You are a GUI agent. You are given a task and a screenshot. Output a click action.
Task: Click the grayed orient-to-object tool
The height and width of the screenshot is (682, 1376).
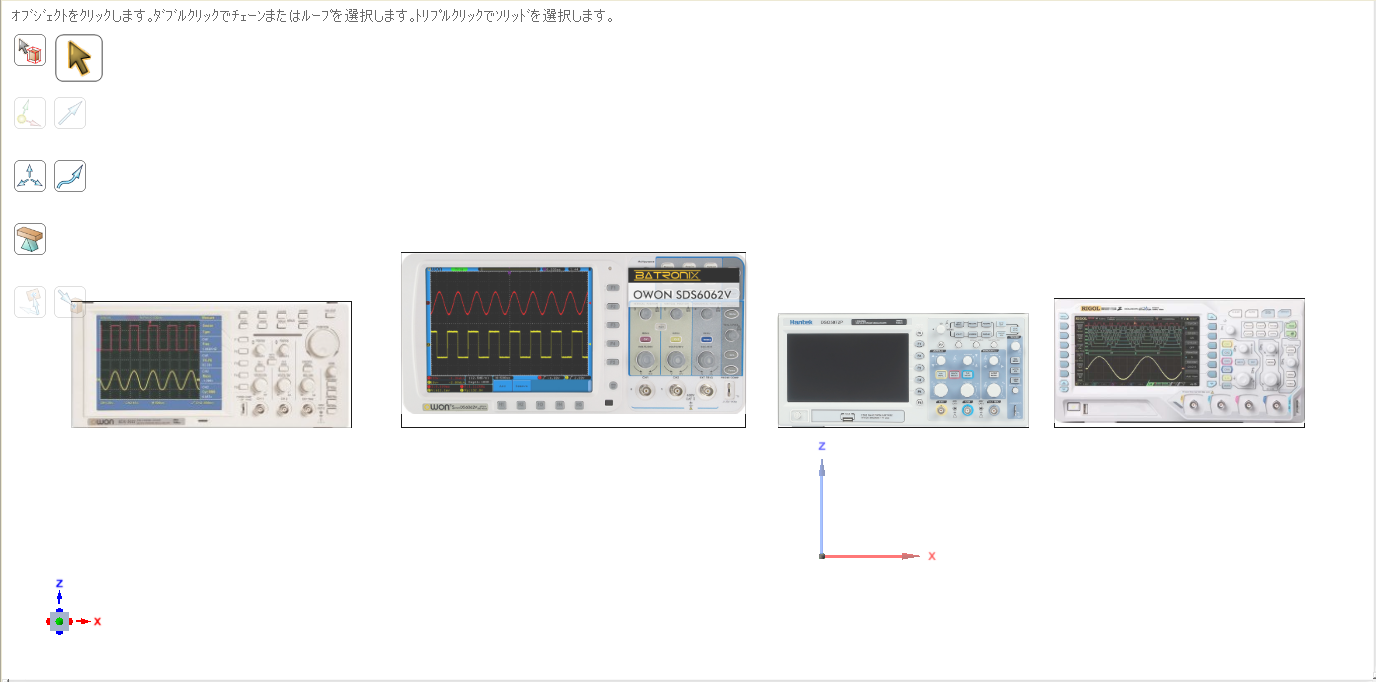(30, 302)
